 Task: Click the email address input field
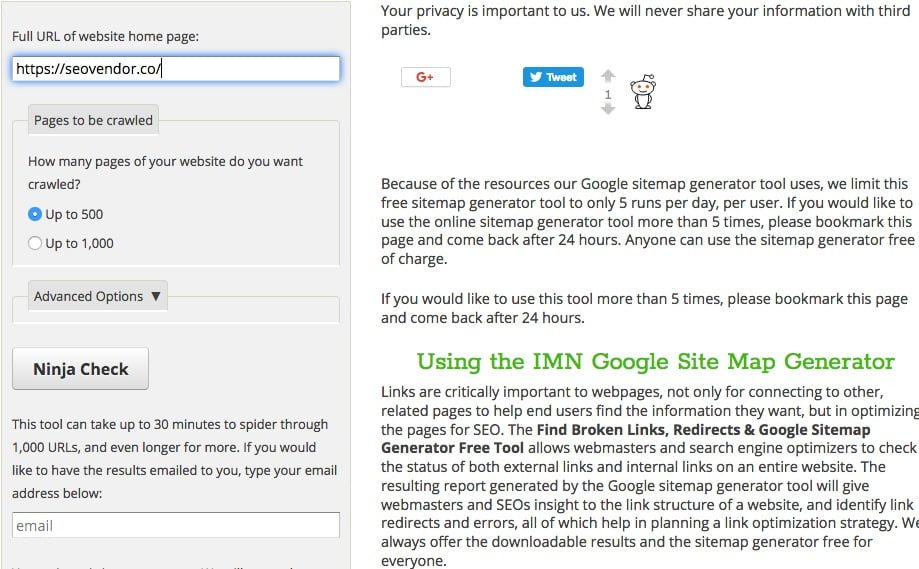tap(175, 525)
